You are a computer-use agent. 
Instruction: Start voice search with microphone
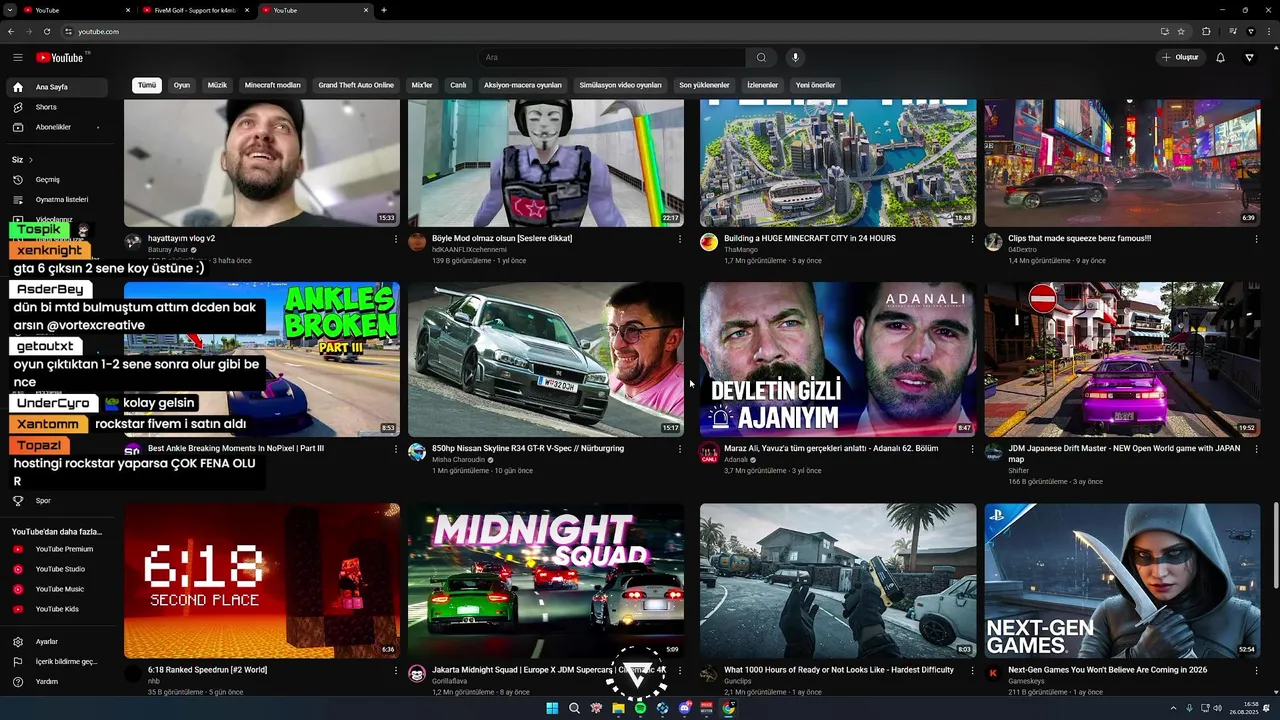coord(796,58)
